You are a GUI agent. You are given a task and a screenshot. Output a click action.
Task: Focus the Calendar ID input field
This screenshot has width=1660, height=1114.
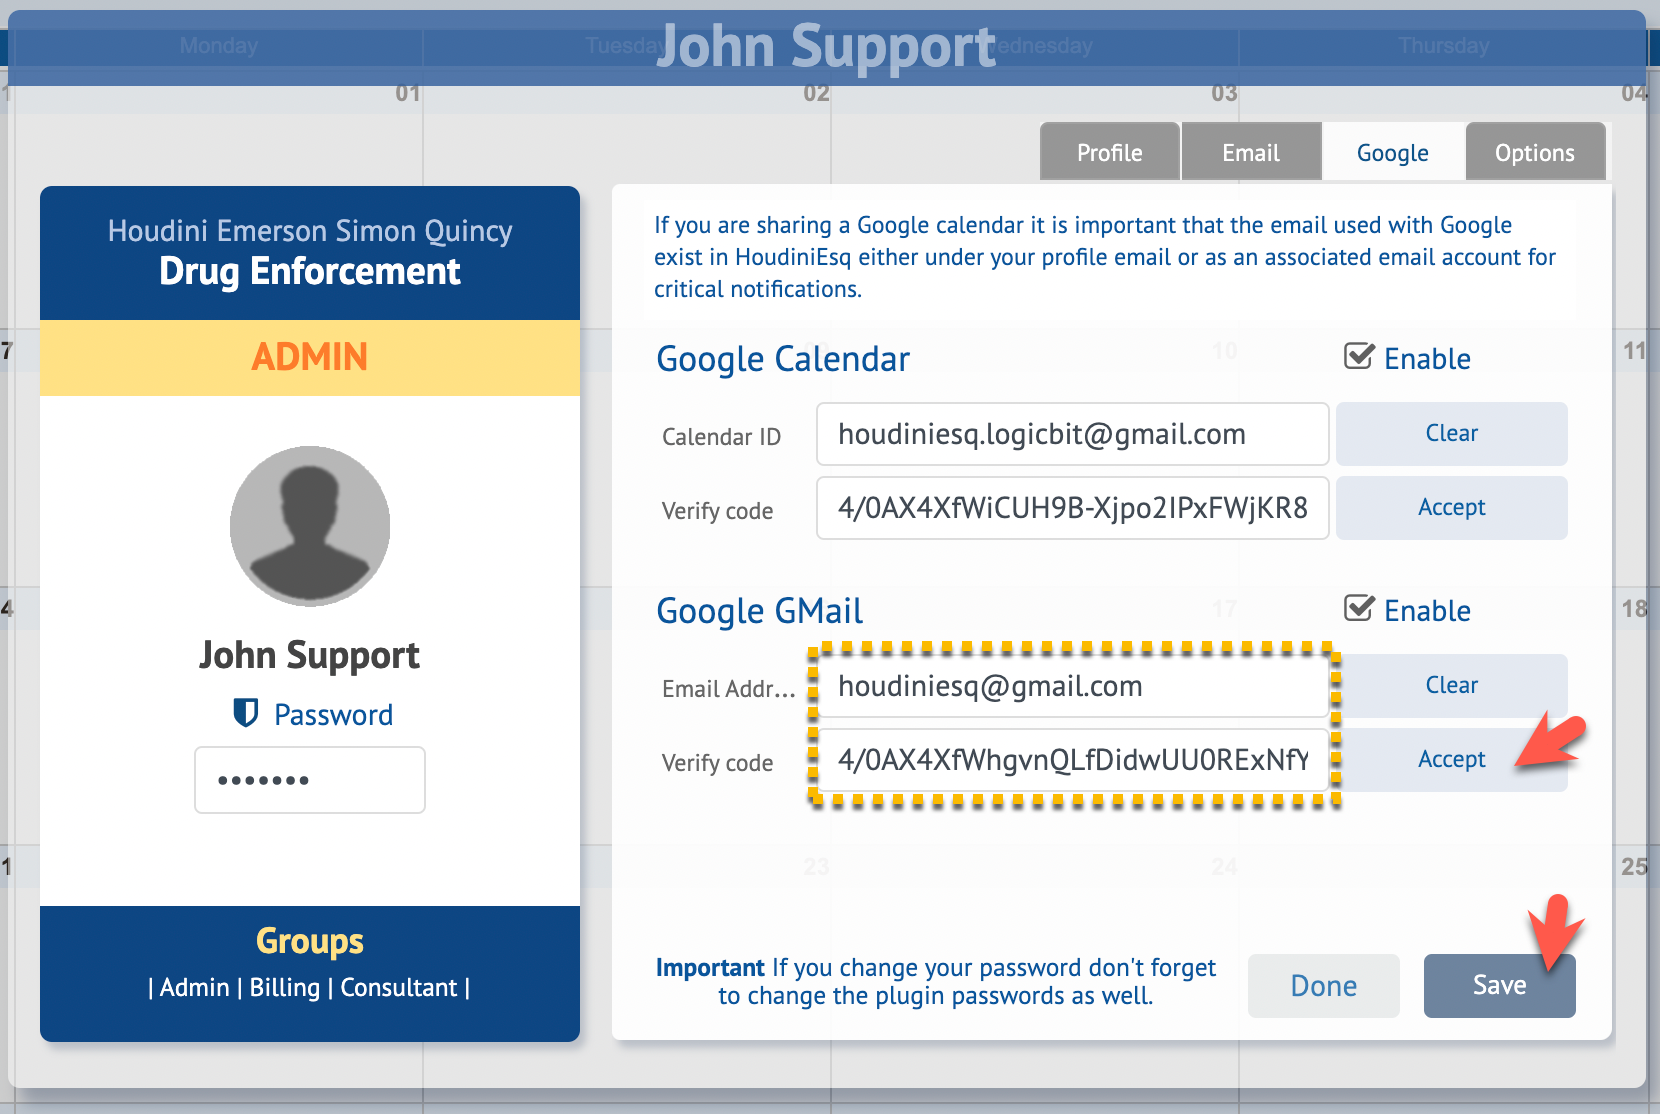pyautogui.click(x=1072, y=434)
